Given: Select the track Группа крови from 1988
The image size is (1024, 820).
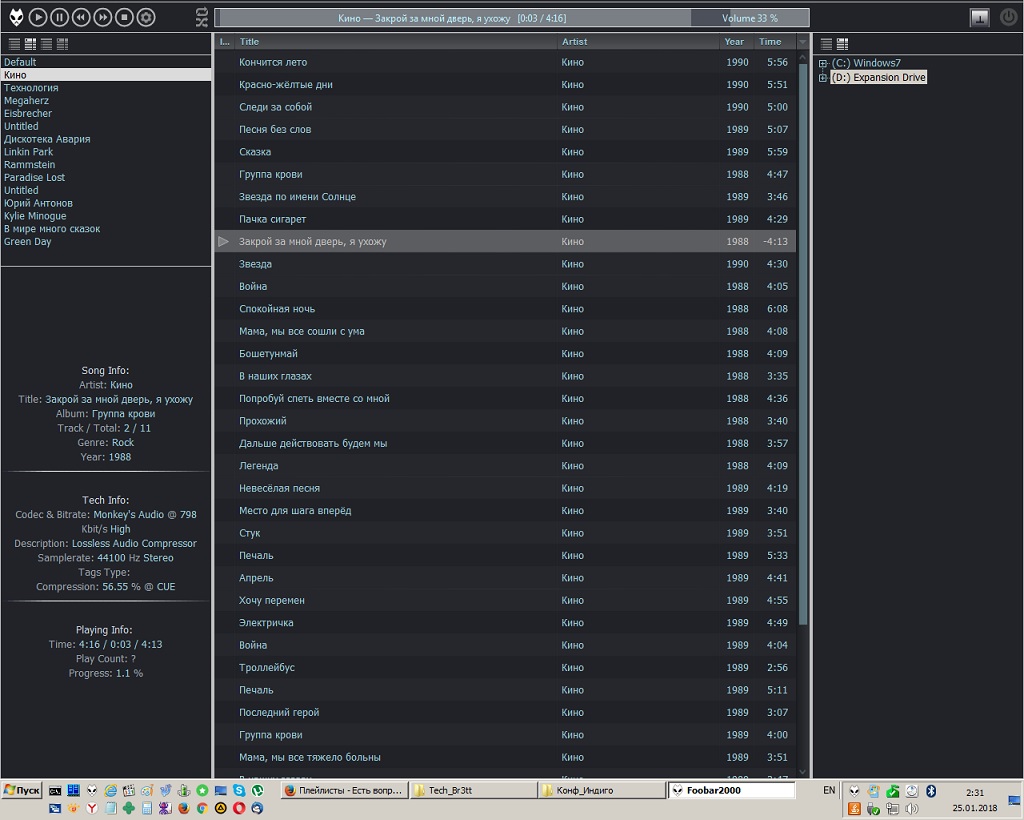Looking at the screenshot, I should [505, 174].
